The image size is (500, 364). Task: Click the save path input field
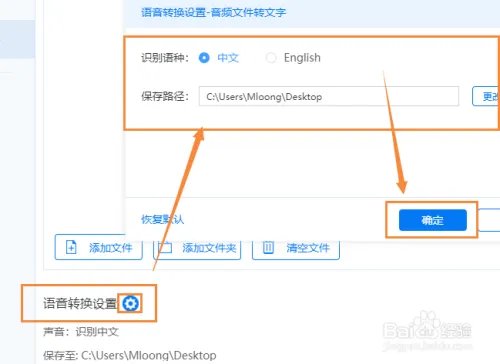[329, 96]
